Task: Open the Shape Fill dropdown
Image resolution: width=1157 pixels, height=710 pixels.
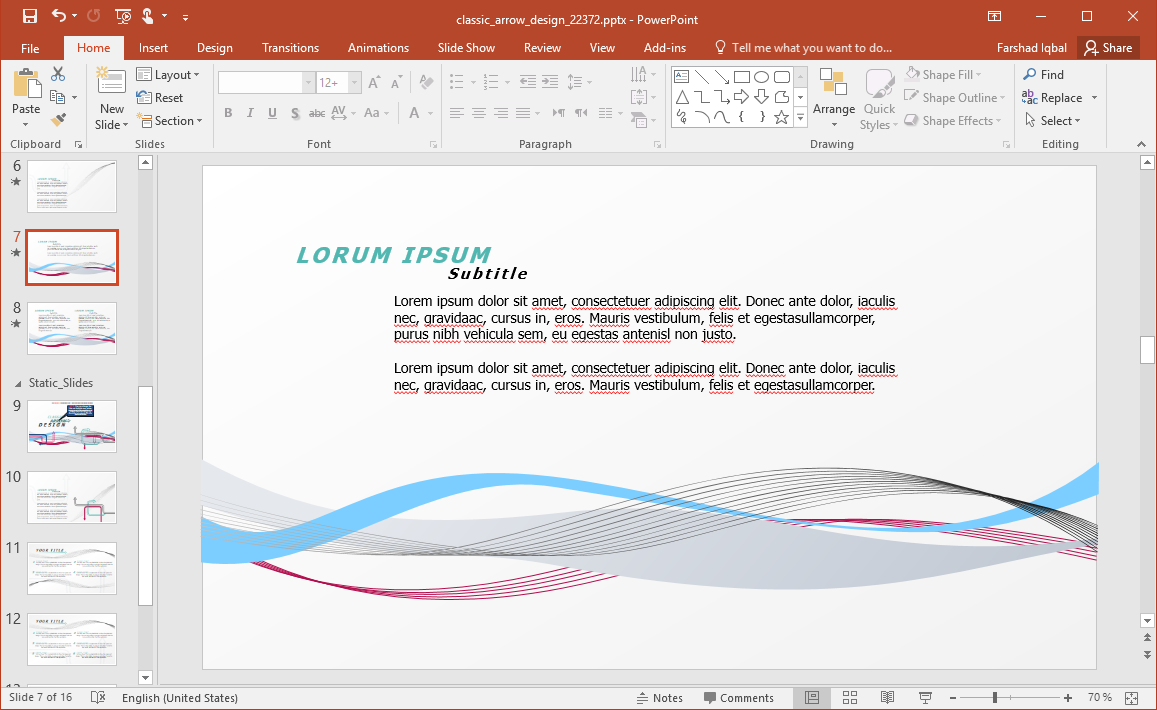Action: [944, 75]
